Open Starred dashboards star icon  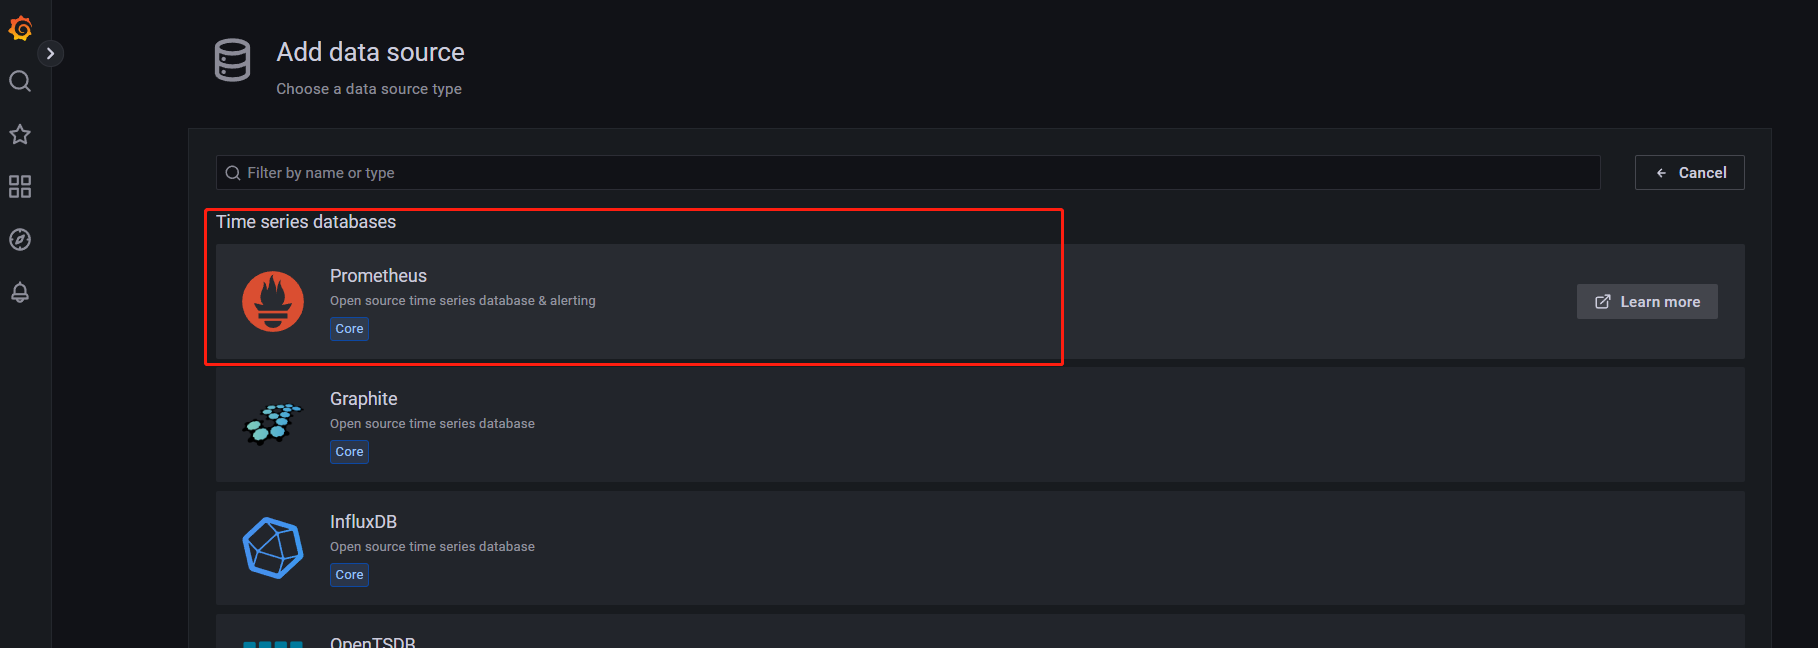[x=20, y=134]
